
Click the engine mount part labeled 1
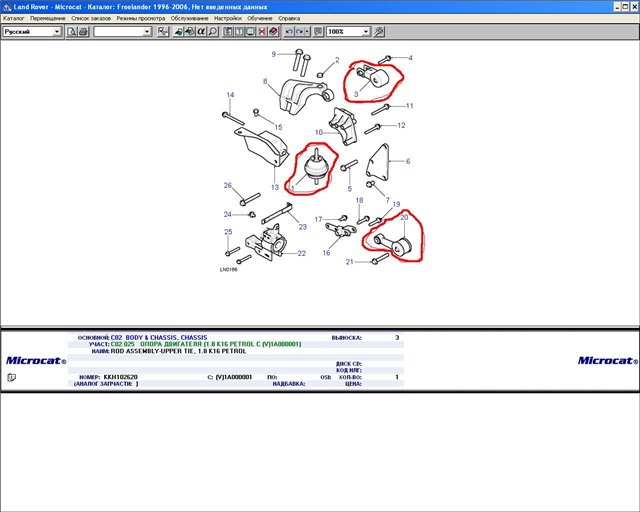pyautogui.click(x=315, y=168)
